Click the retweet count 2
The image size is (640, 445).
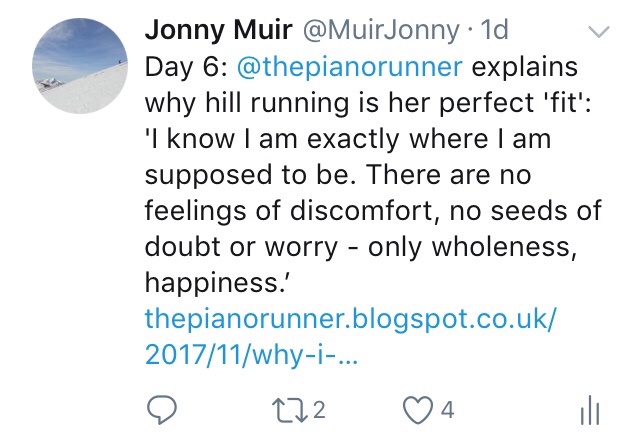320,408
